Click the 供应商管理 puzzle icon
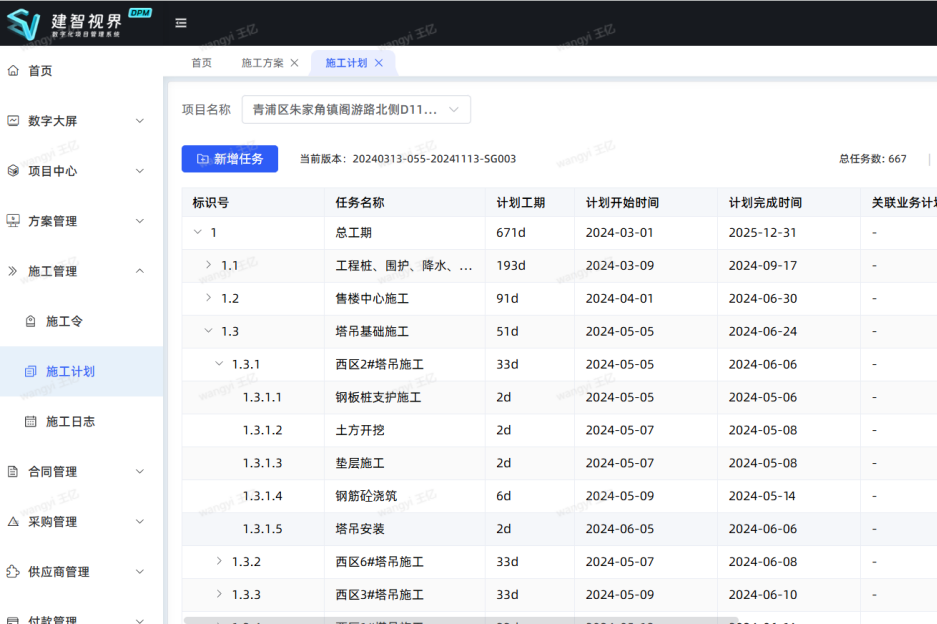937x624 pixels. pos(13,572)
